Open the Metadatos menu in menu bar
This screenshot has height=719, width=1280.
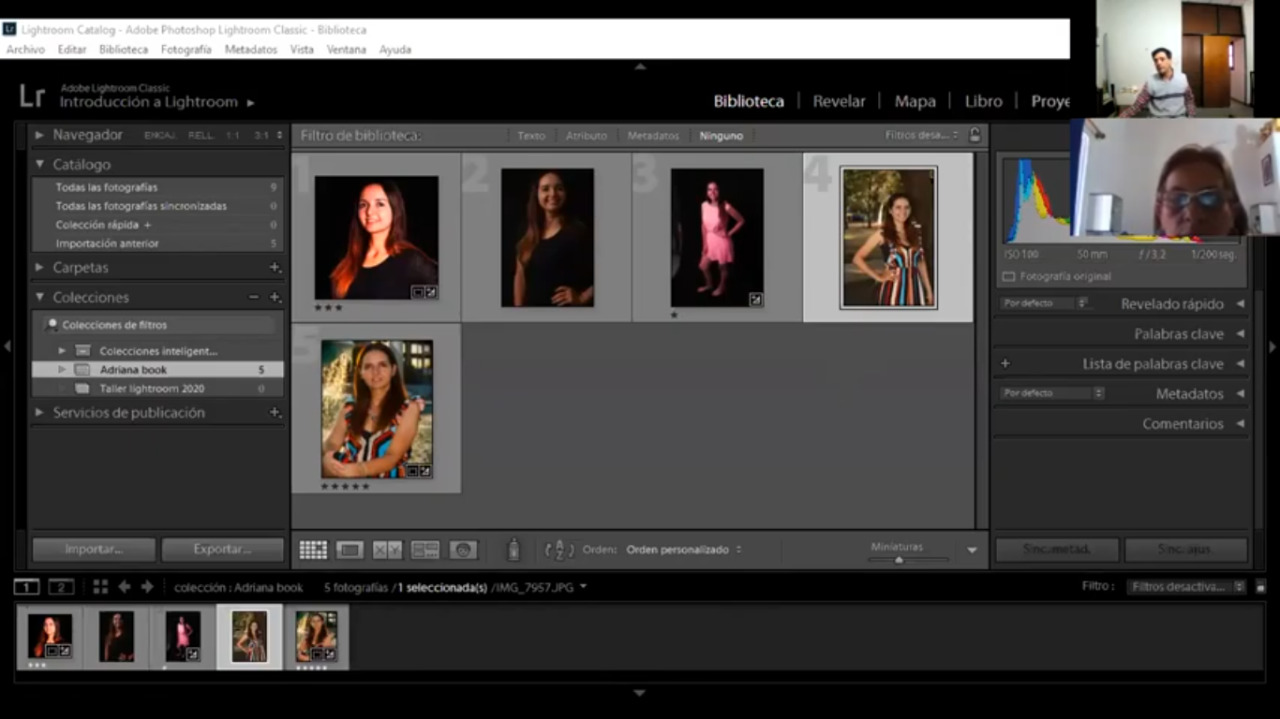point(251,49)
